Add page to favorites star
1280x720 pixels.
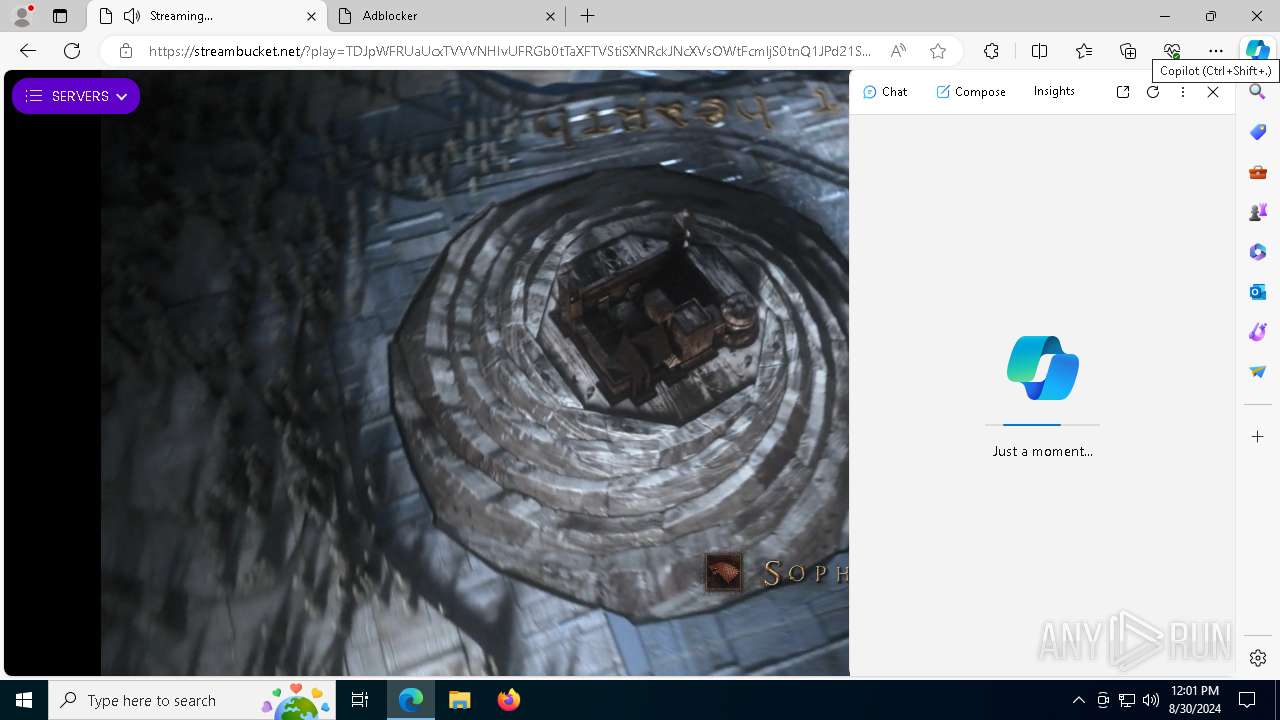tap(937, 51)
